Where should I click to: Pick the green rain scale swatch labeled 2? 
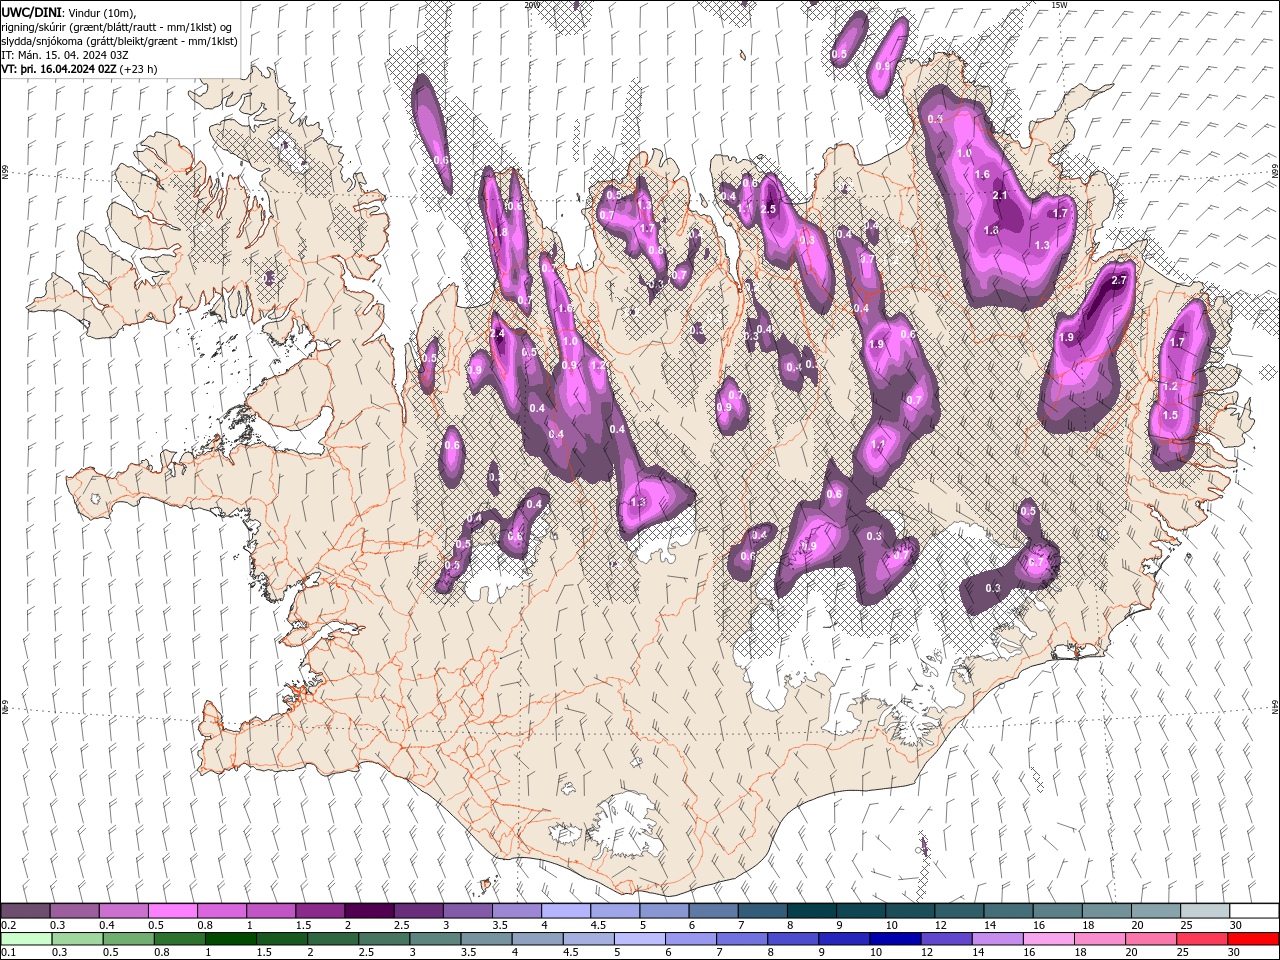pos(333,939)
